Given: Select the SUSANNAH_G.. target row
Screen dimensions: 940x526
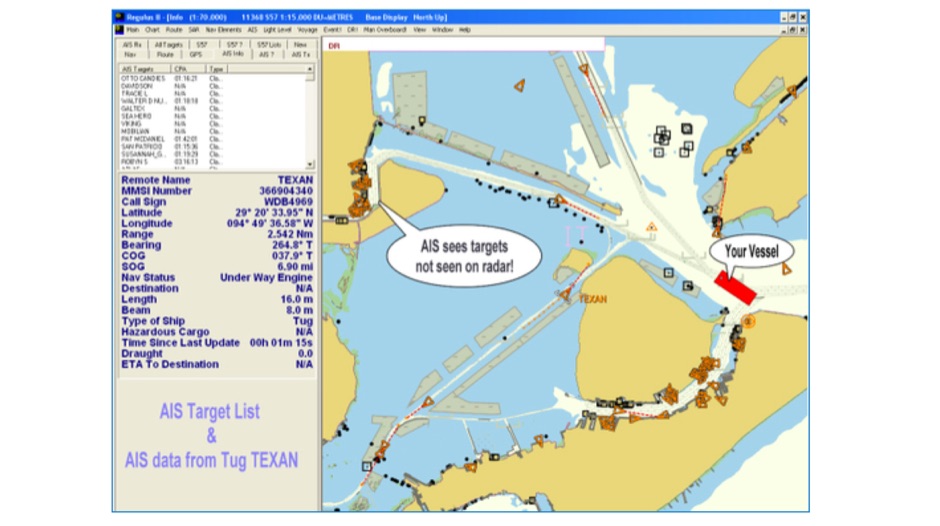Looking at the screenshot, I should [212, 154].
